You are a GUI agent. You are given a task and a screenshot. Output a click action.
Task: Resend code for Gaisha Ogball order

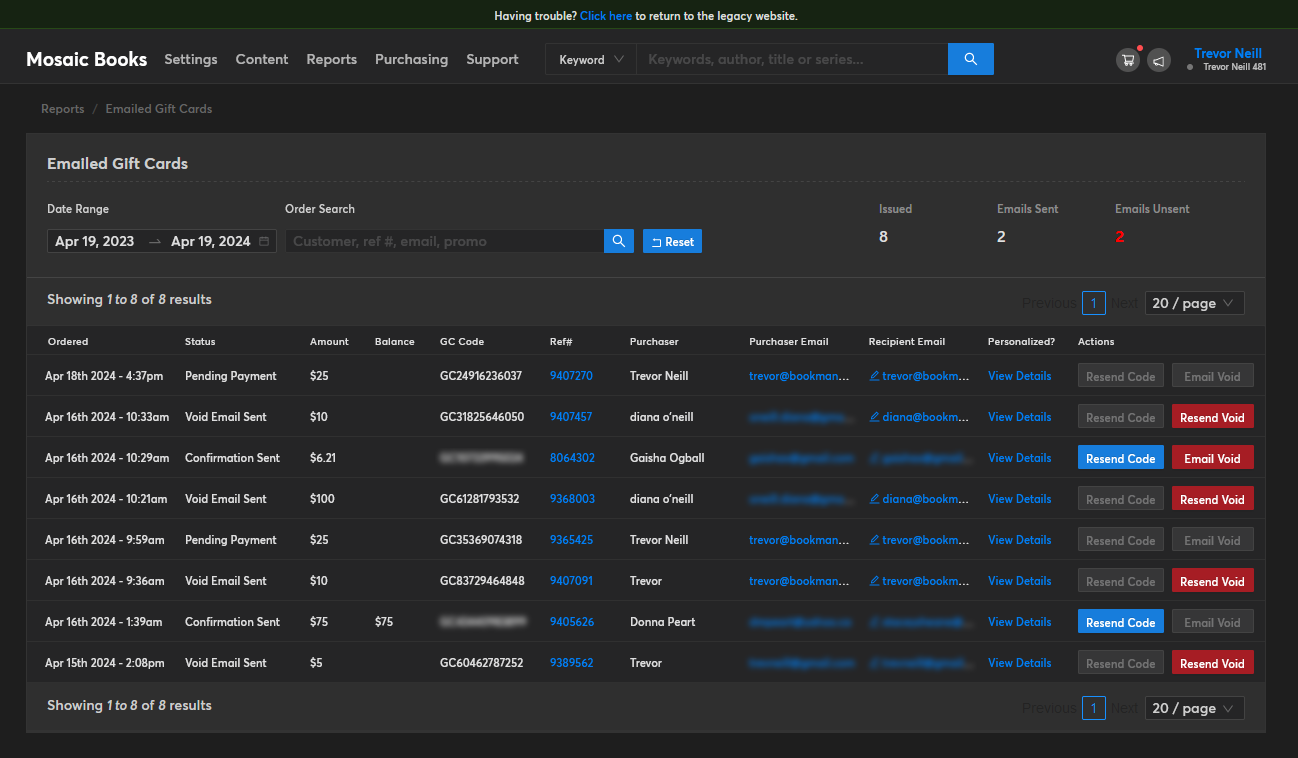[x=1120, y=458]
